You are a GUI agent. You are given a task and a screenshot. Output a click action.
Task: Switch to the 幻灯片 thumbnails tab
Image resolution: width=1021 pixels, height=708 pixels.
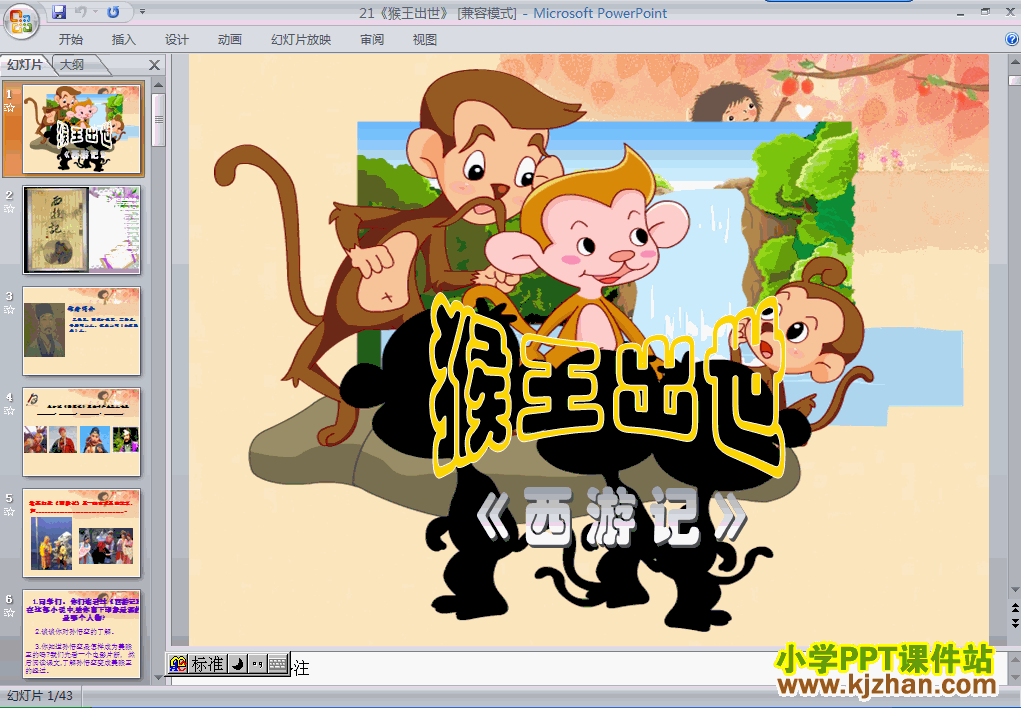click(x=25, y=64)
